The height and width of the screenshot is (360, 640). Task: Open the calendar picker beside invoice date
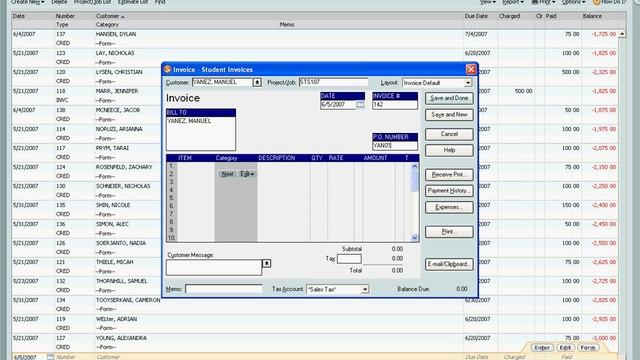(x=360, y=105)
